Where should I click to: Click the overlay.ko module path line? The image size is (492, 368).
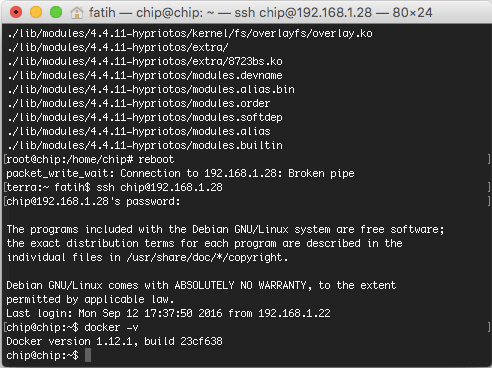click(190, 33)
